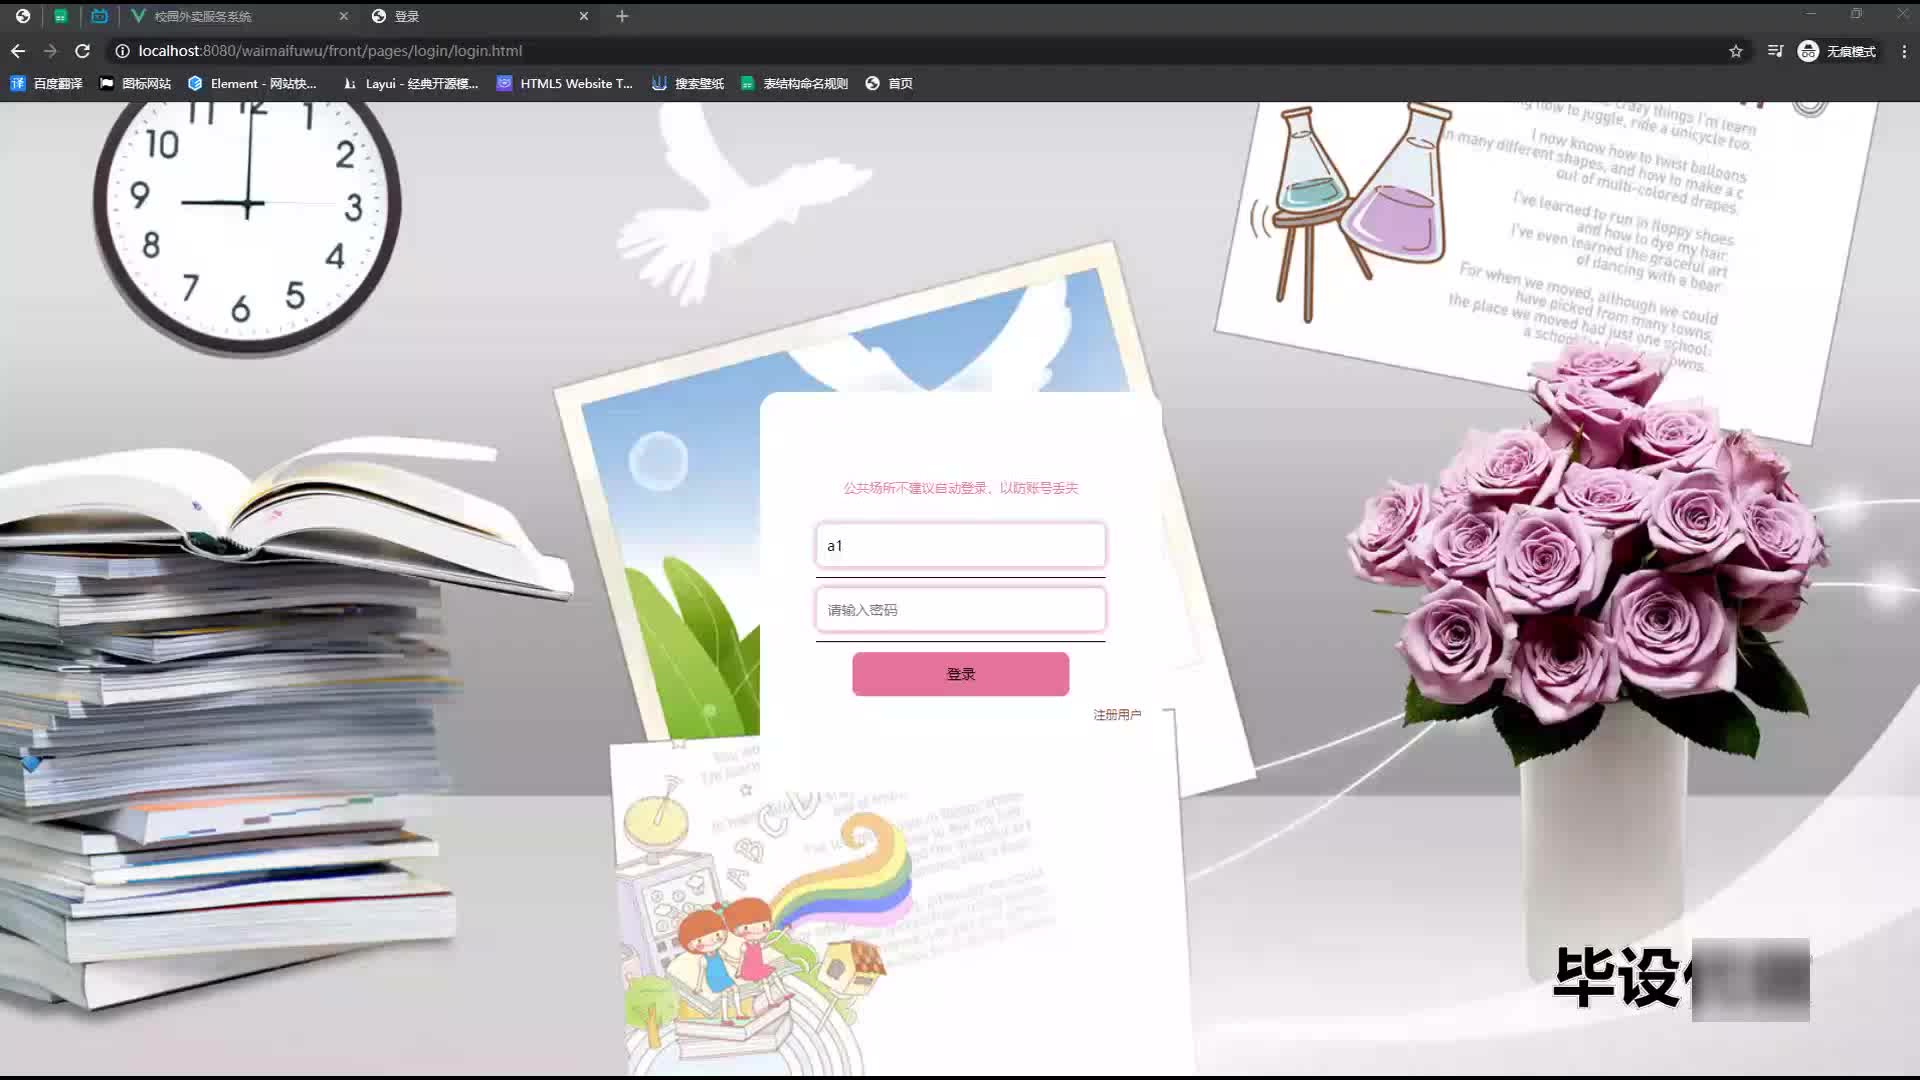Image resolution: width=1920 pixels, height=1080 pixels.
Task: Click the 请输入密码 password field
Action: (960, 610)
